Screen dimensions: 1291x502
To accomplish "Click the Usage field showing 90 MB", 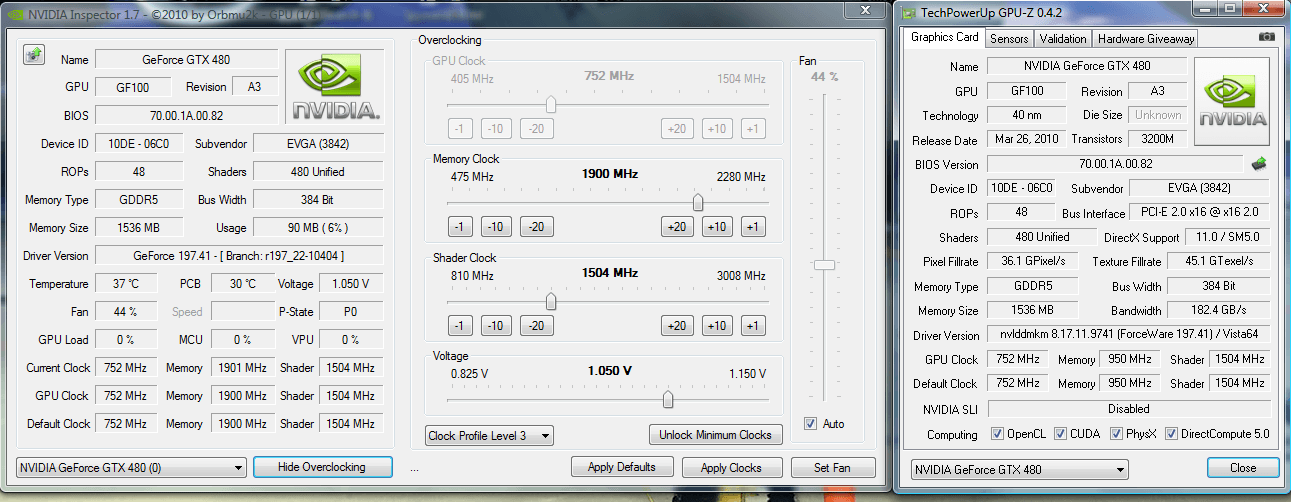I will (x=318, y=227).
